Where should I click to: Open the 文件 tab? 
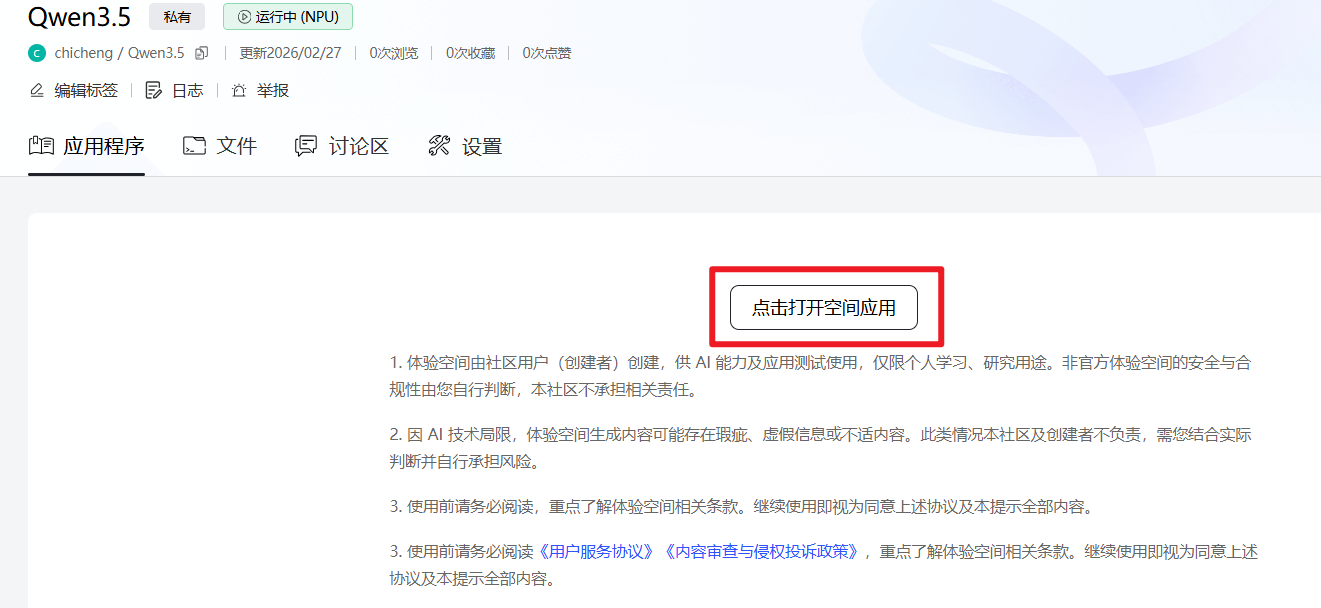(x=220, y=146)
